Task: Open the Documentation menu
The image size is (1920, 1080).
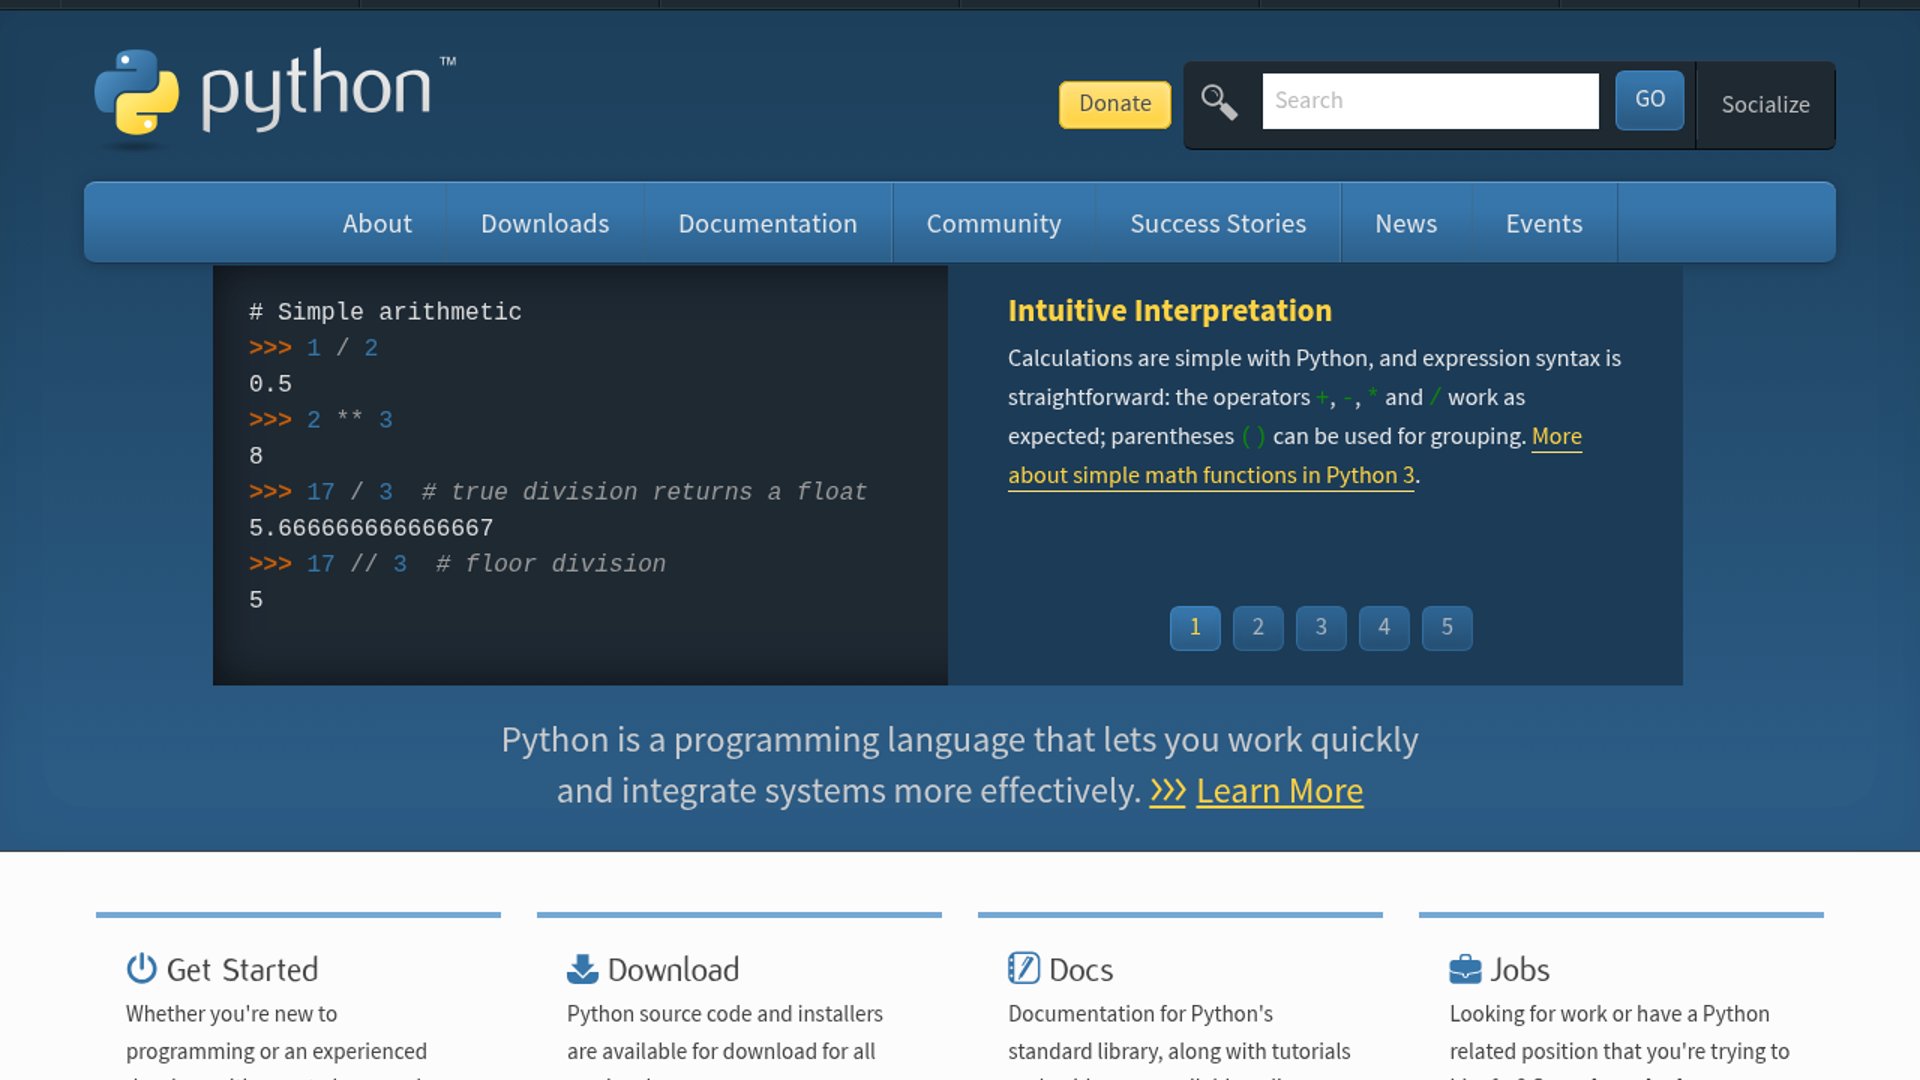Action: (x=768, y=223)
